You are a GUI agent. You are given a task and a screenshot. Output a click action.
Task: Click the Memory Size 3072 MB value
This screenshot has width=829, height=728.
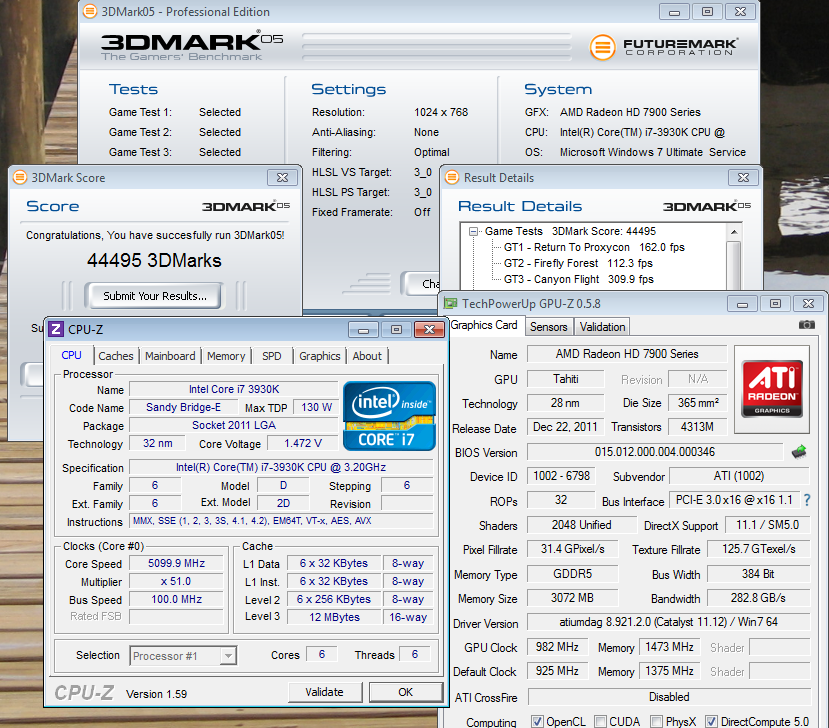(572, 598)
